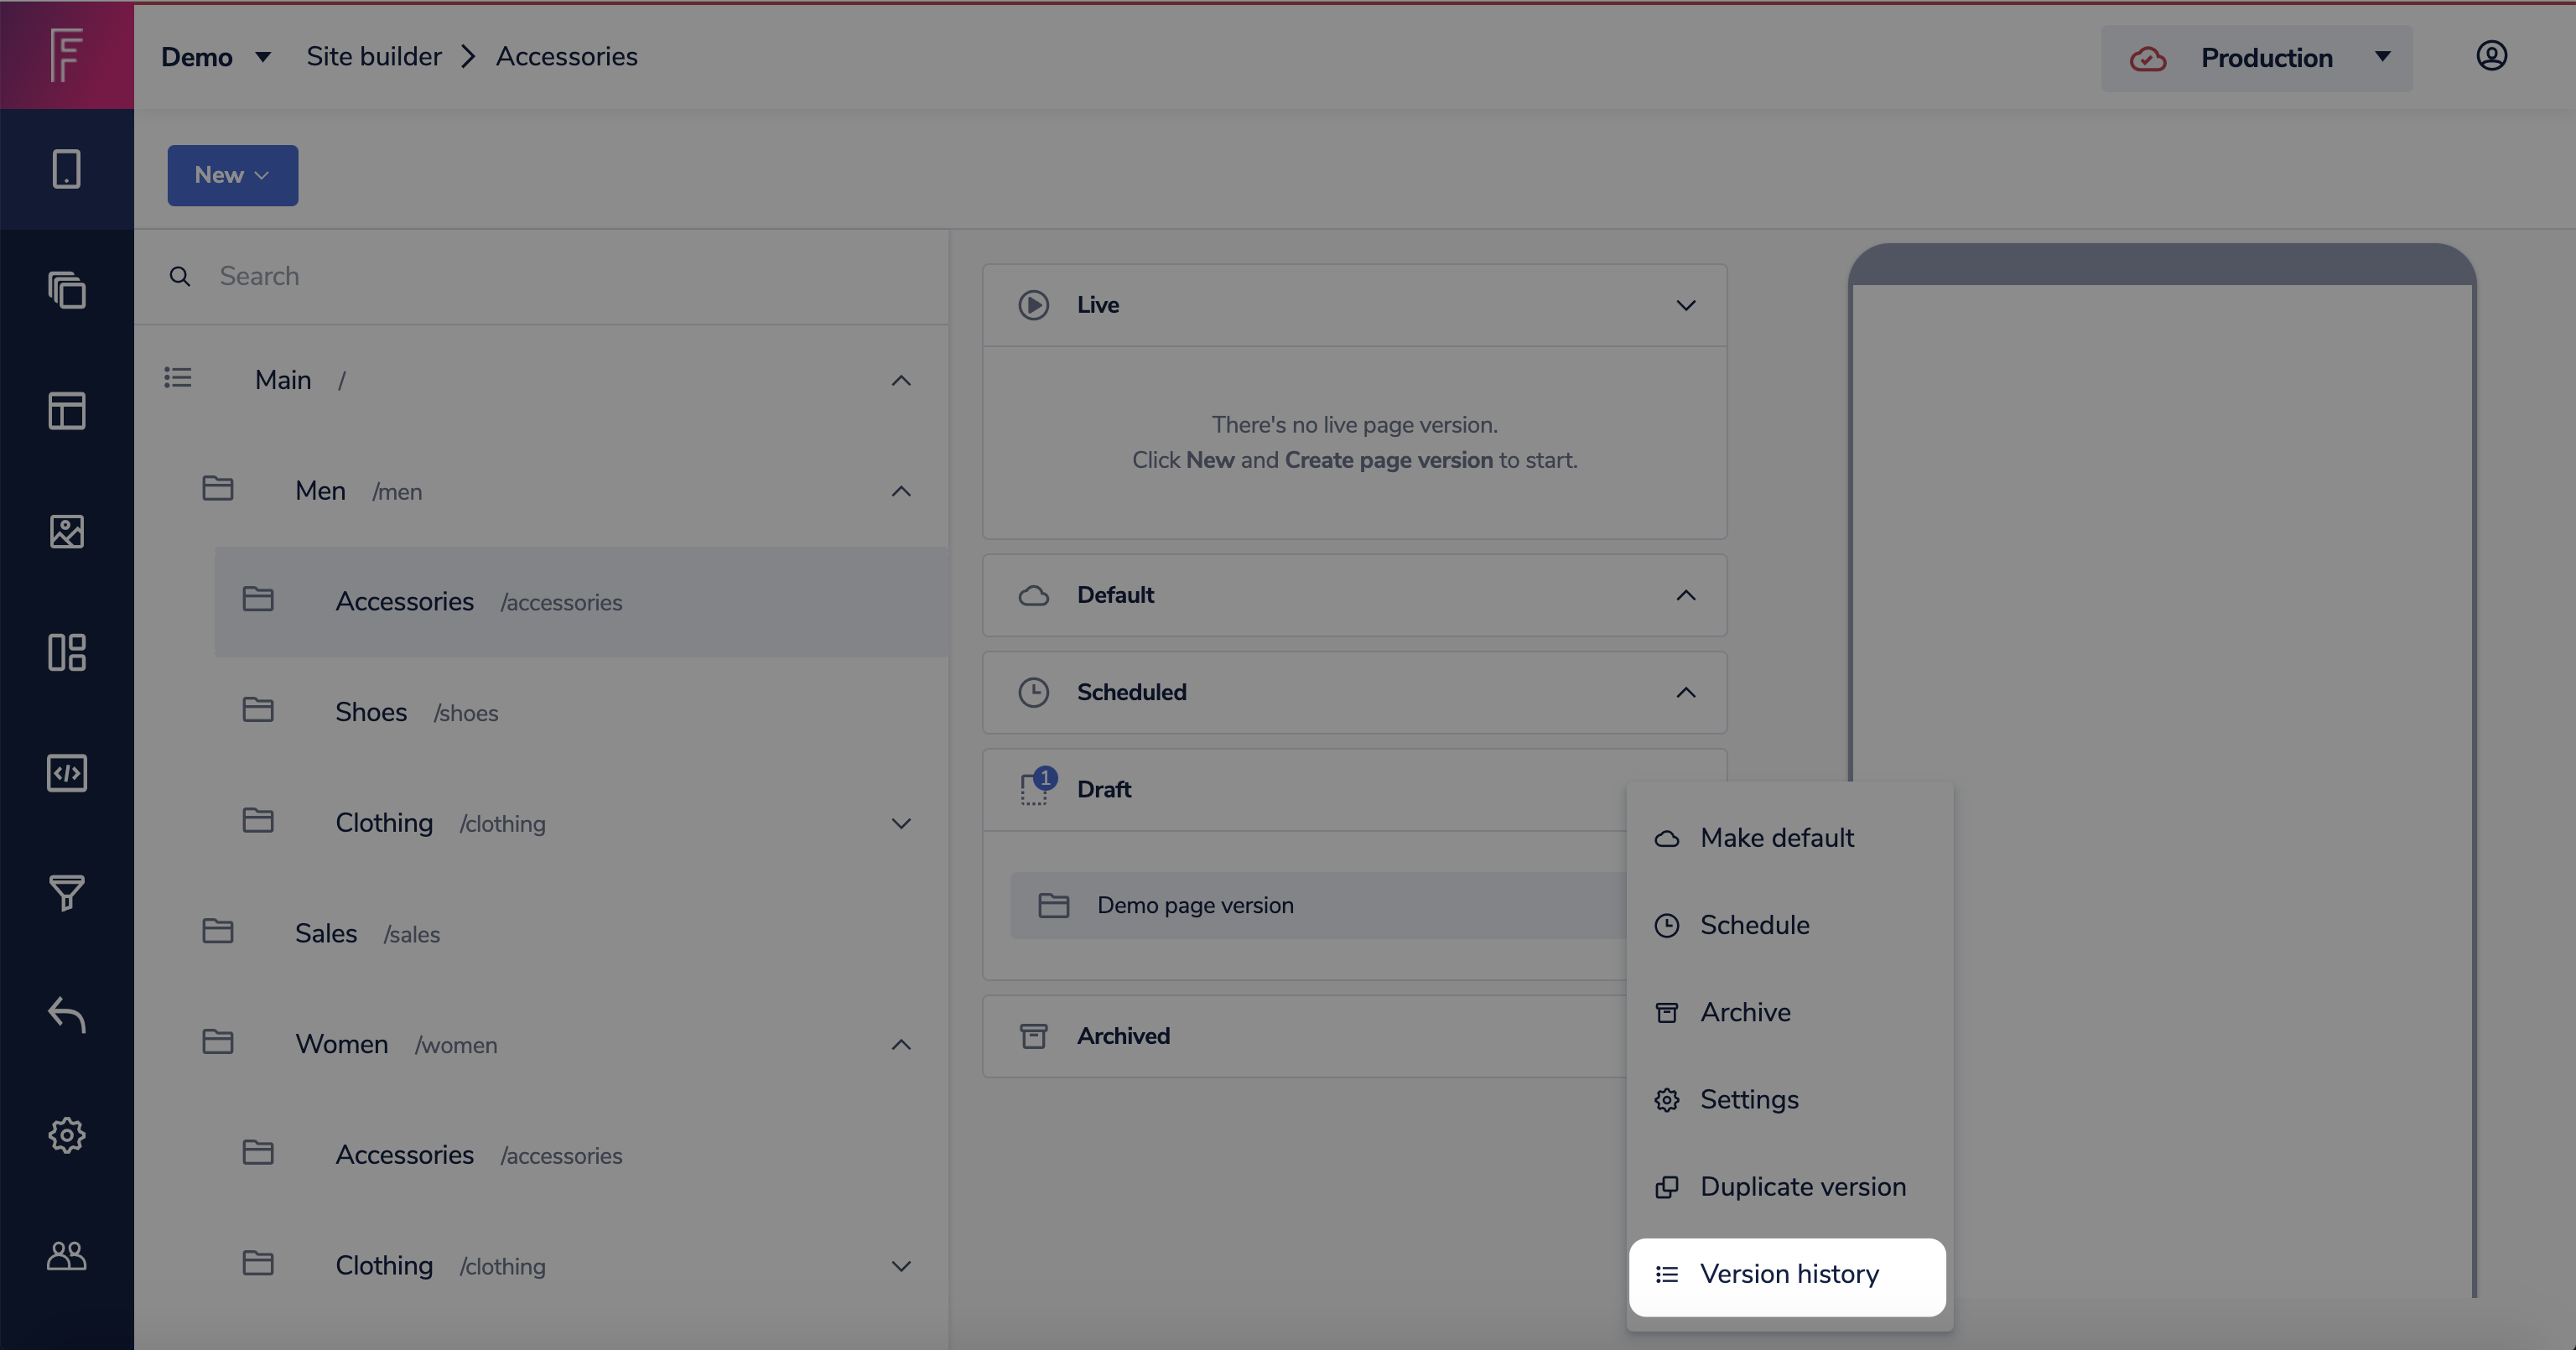The height and width of the screenshot is (1350, 2576).
Task: Toggle the Default section chevron
Action: [x=1686, y=596]
